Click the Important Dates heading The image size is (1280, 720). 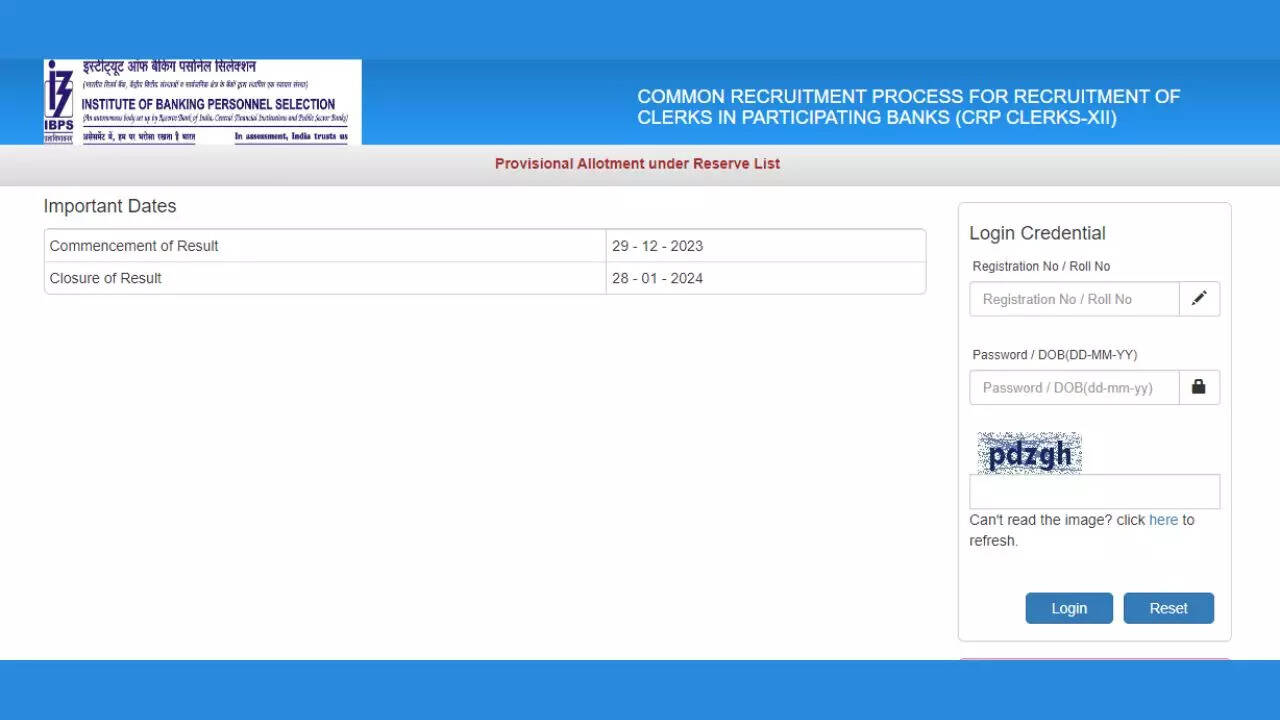coord(110,206)
